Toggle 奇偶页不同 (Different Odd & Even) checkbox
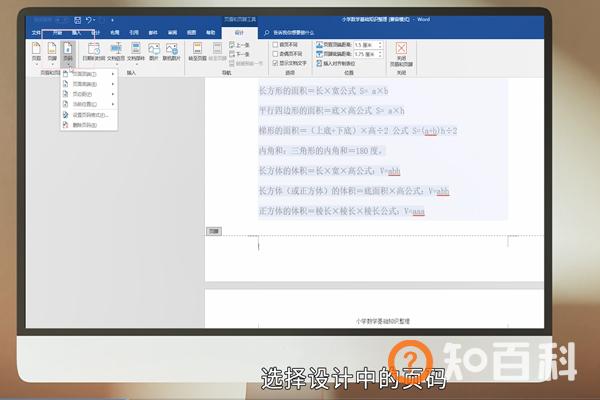 coord(275,54)
